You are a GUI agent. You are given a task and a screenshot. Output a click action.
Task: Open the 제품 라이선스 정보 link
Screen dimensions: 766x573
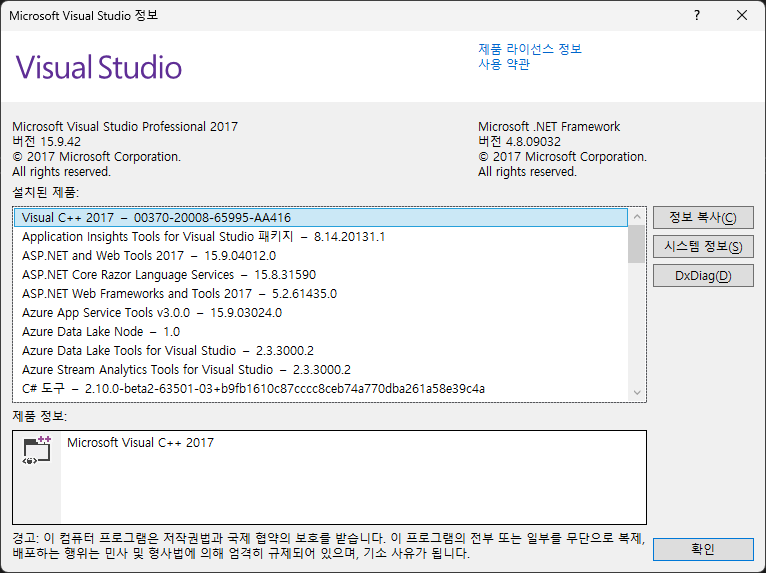(x=530, y=49)
